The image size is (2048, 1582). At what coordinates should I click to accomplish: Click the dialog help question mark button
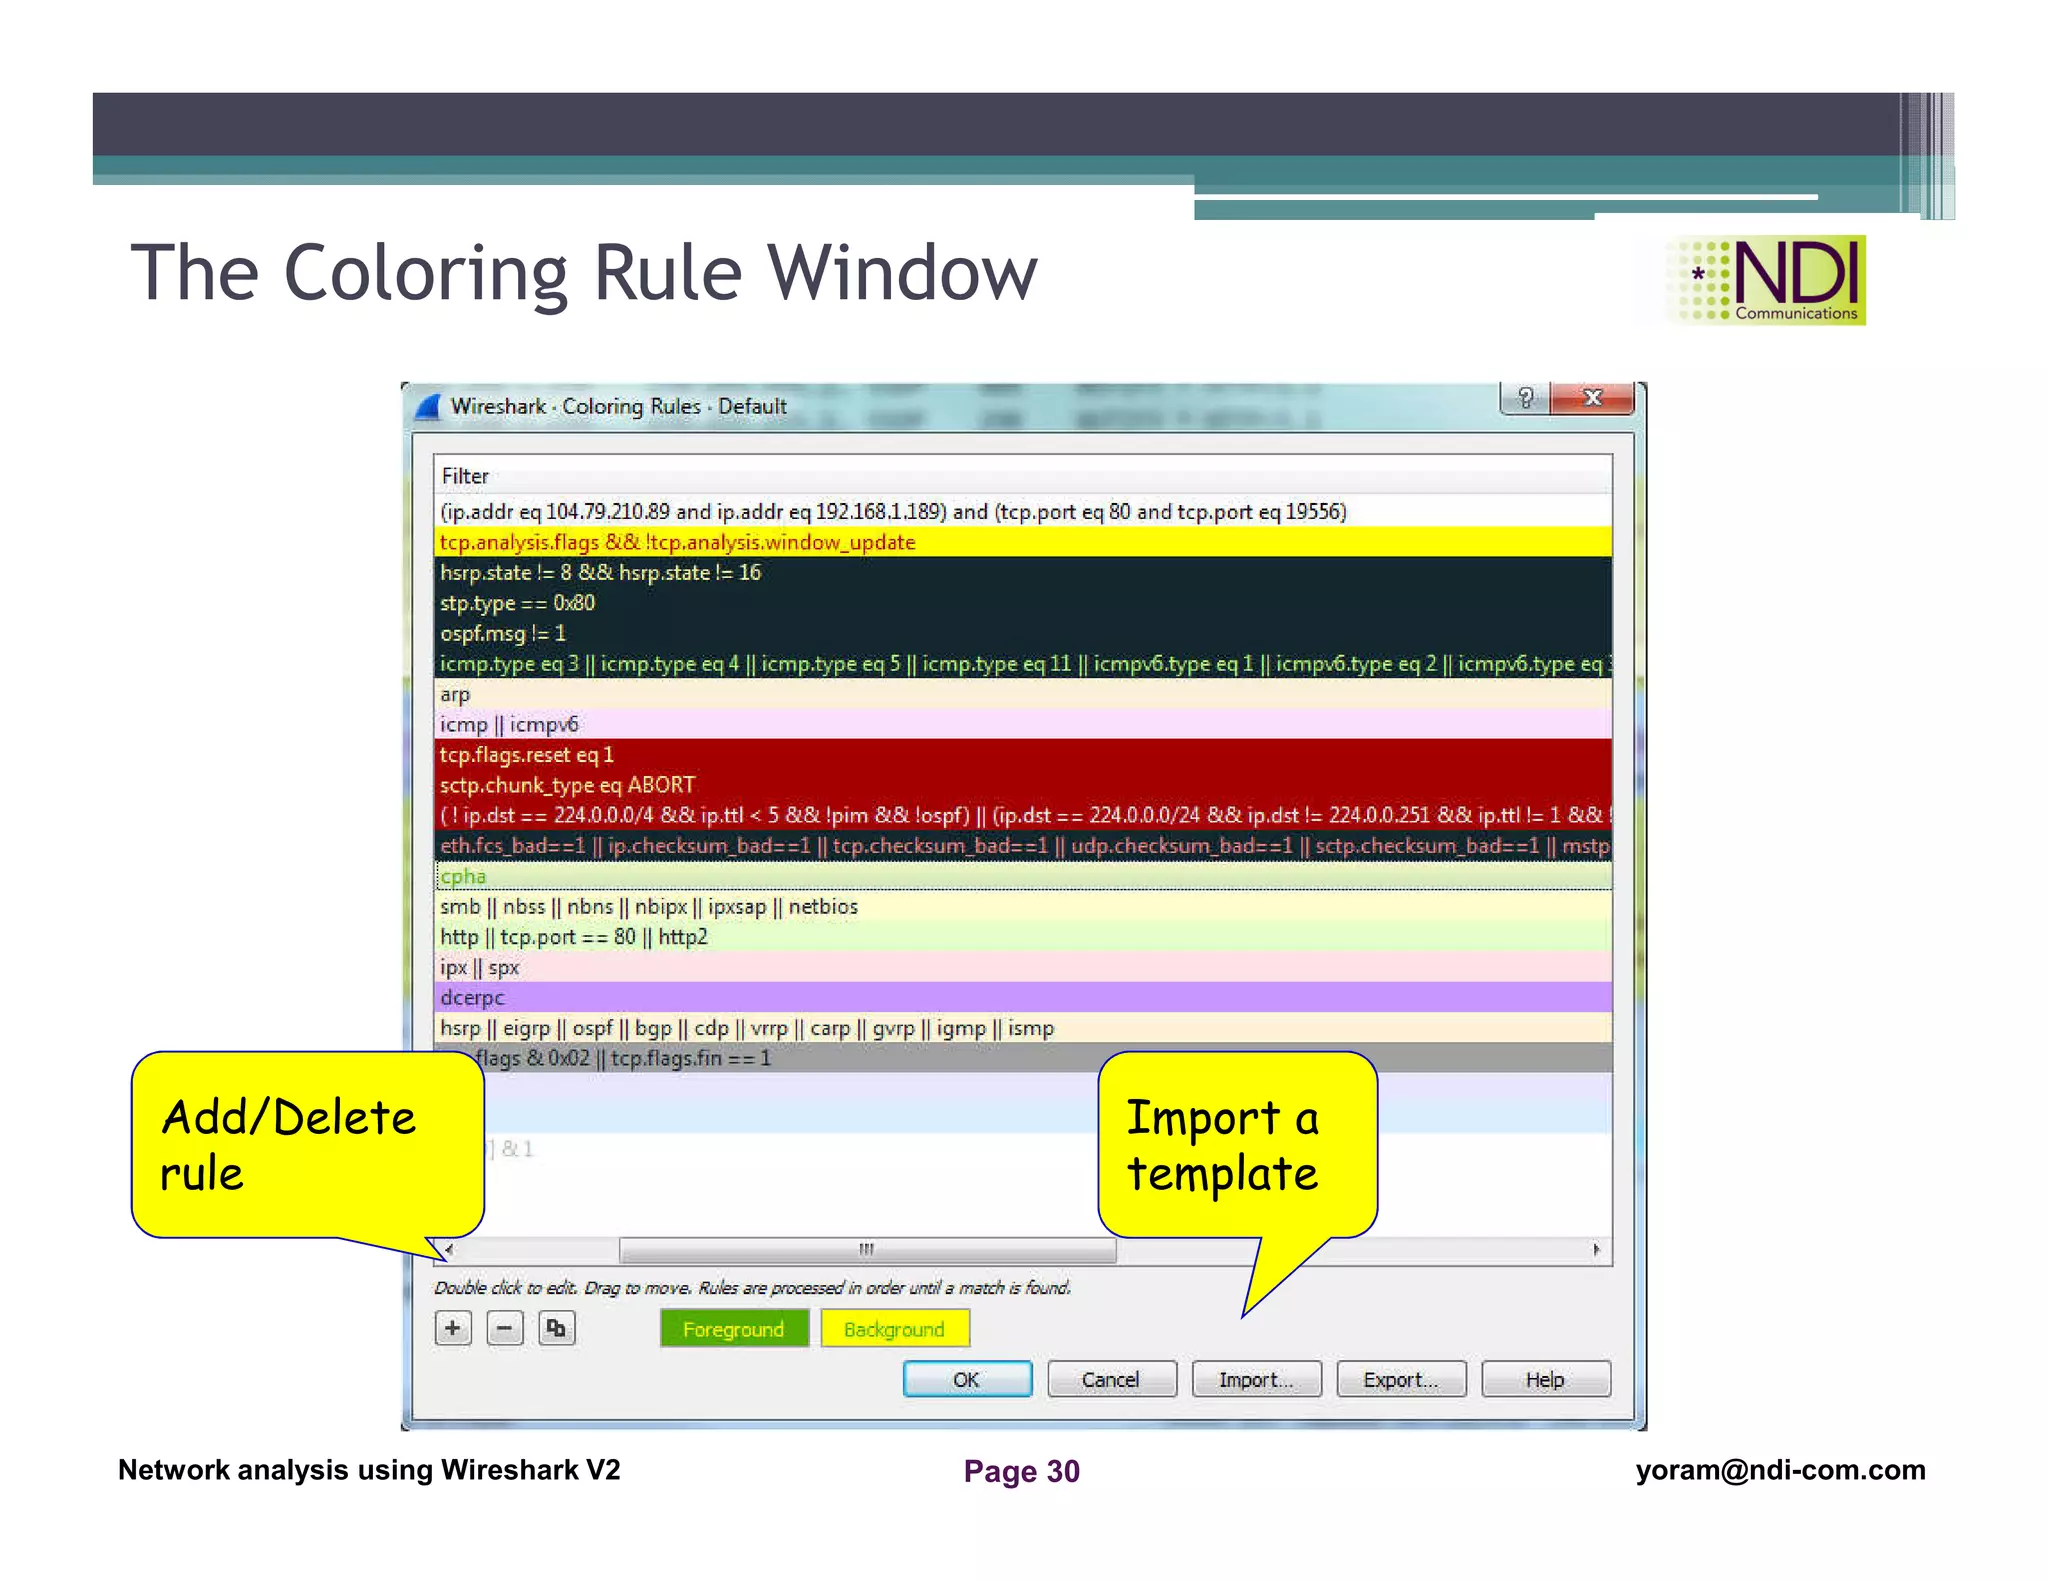click(x=1525, y=398)
